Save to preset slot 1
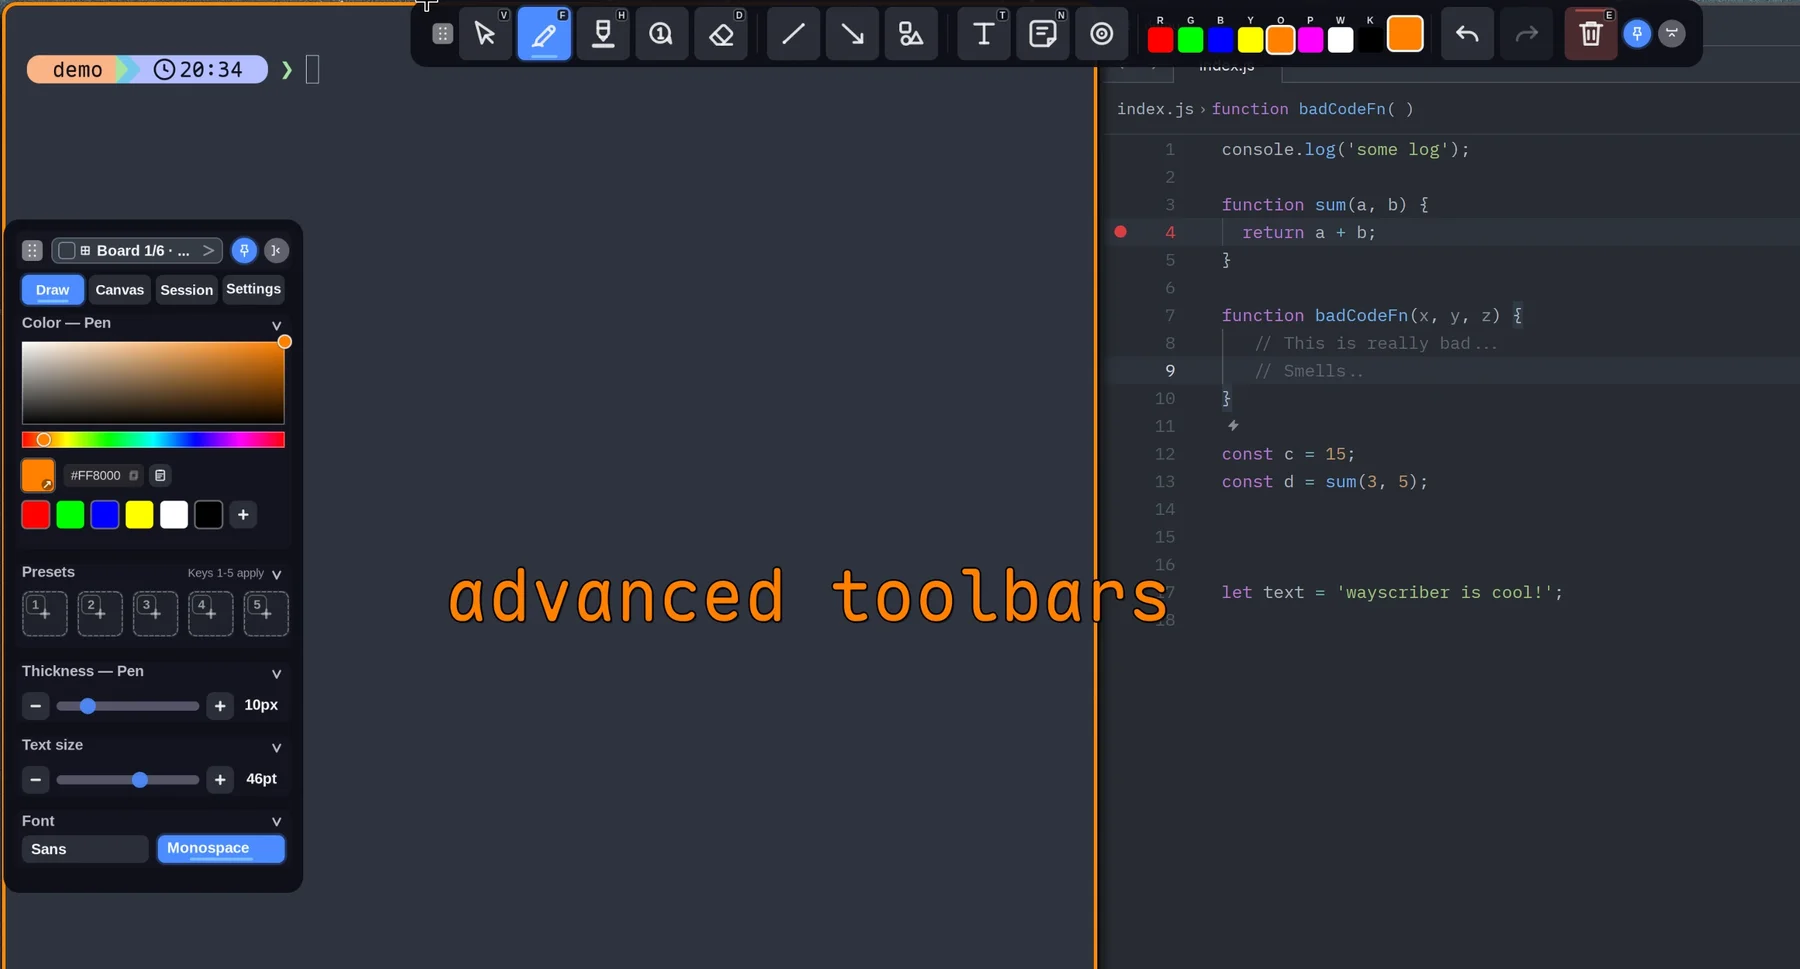This screenshot has width=1800, height=969. click(45, 614)
